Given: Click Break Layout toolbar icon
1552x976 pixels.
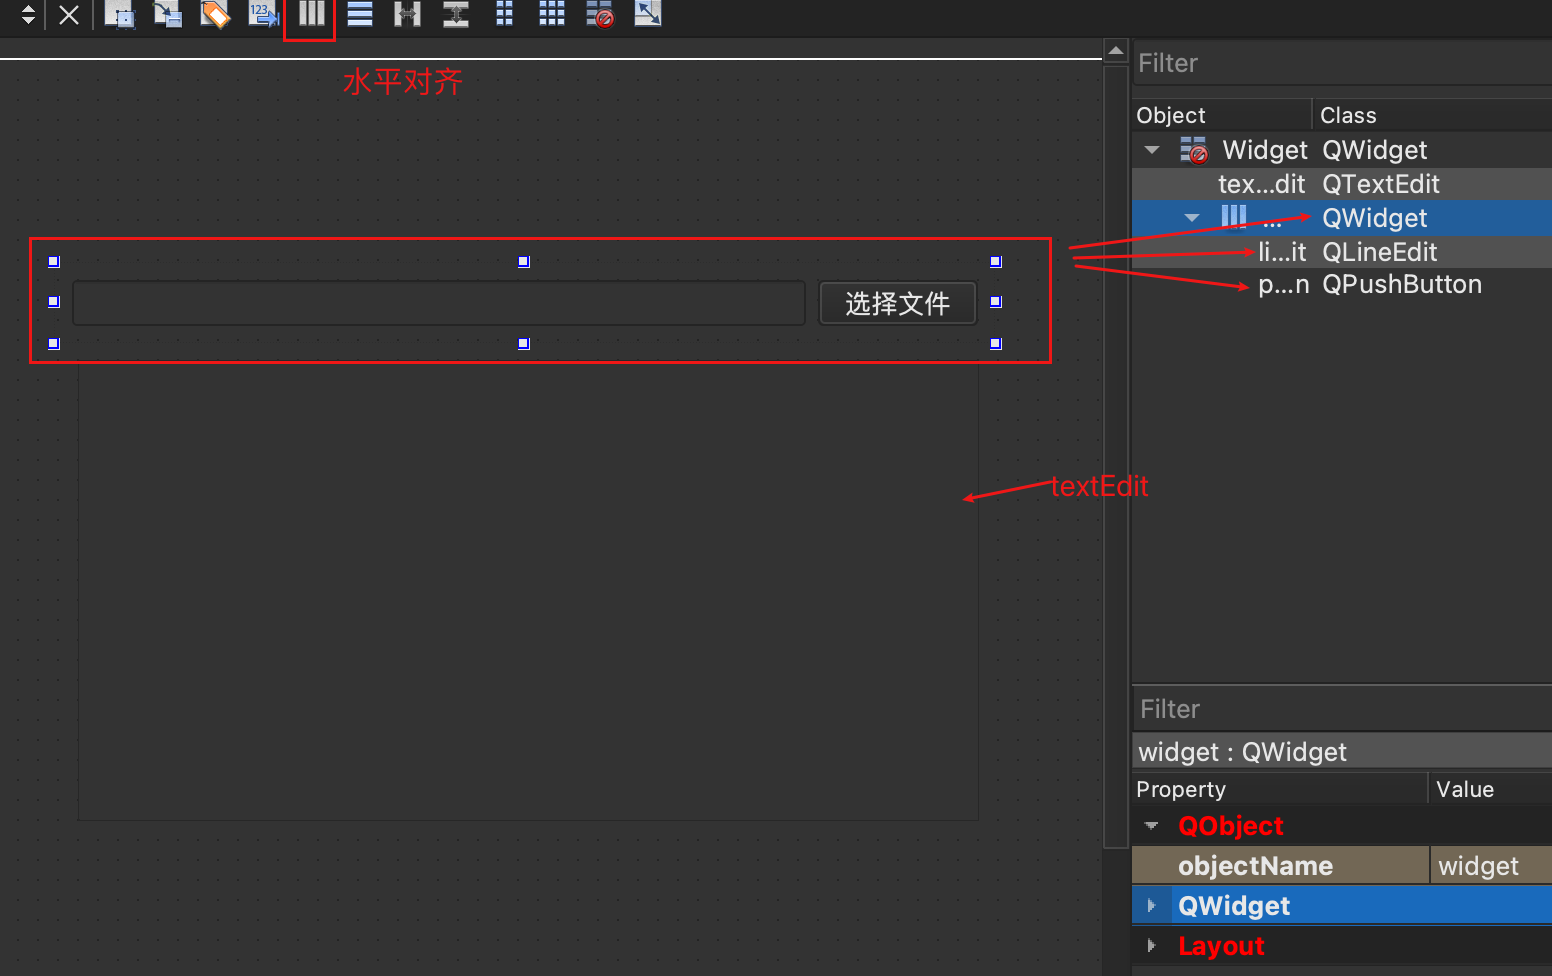Looking at the screenshot, I should (x=600, y=14).
